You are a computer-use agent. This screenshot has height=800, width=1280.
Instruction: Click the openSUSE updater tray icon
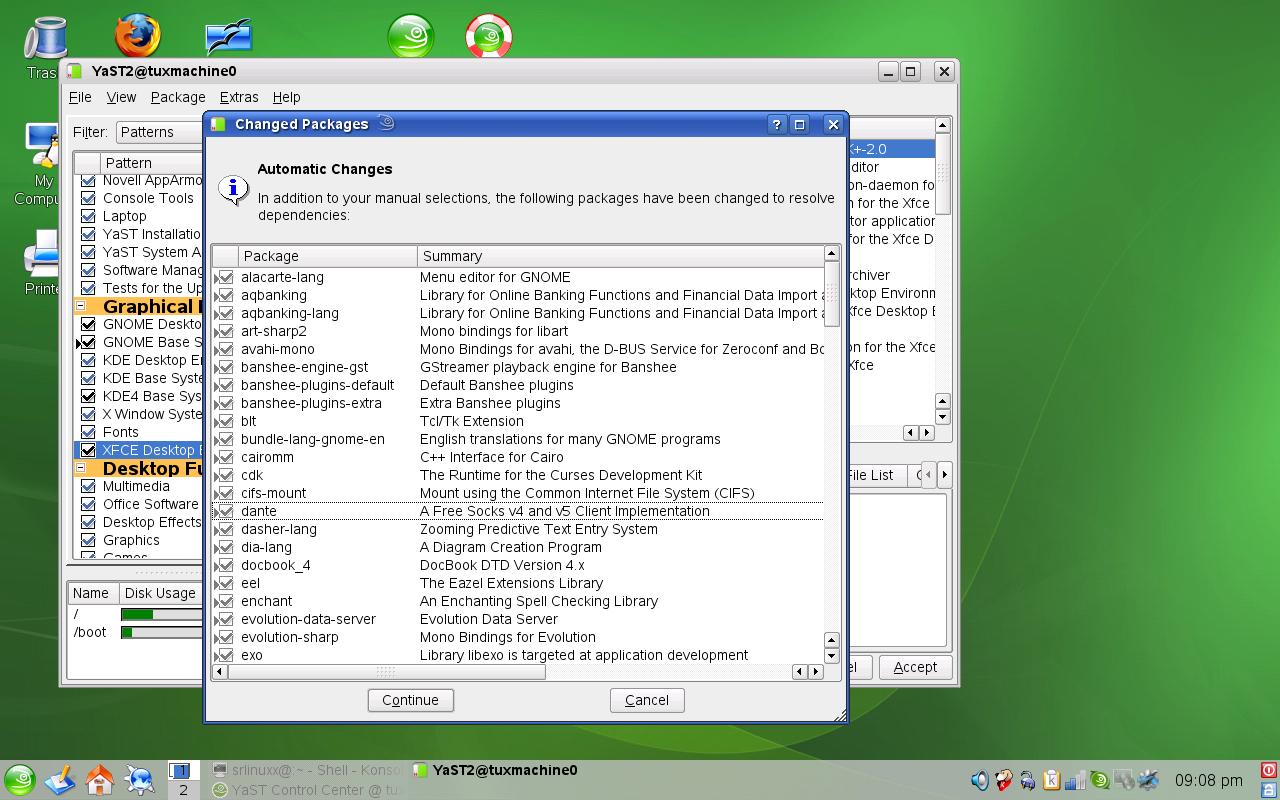coord(1099,780)
